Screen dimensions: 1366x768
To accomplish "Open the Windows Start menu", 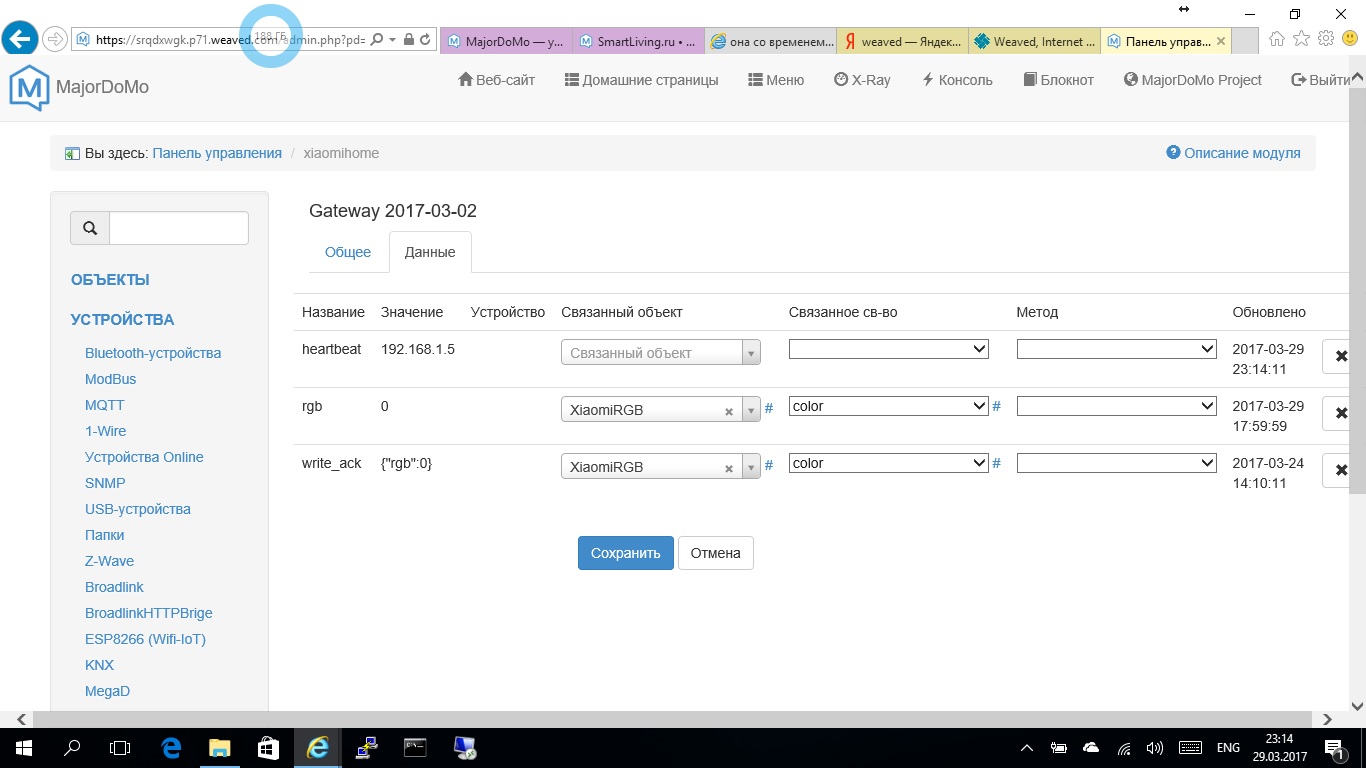I will [x=23, y=747].
